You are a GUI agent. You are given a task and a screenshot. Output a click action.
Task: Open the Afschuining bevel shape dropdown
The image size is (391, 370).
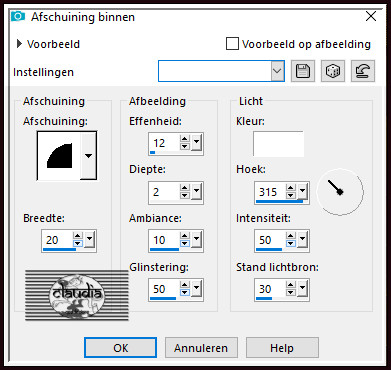click(88, 155)
